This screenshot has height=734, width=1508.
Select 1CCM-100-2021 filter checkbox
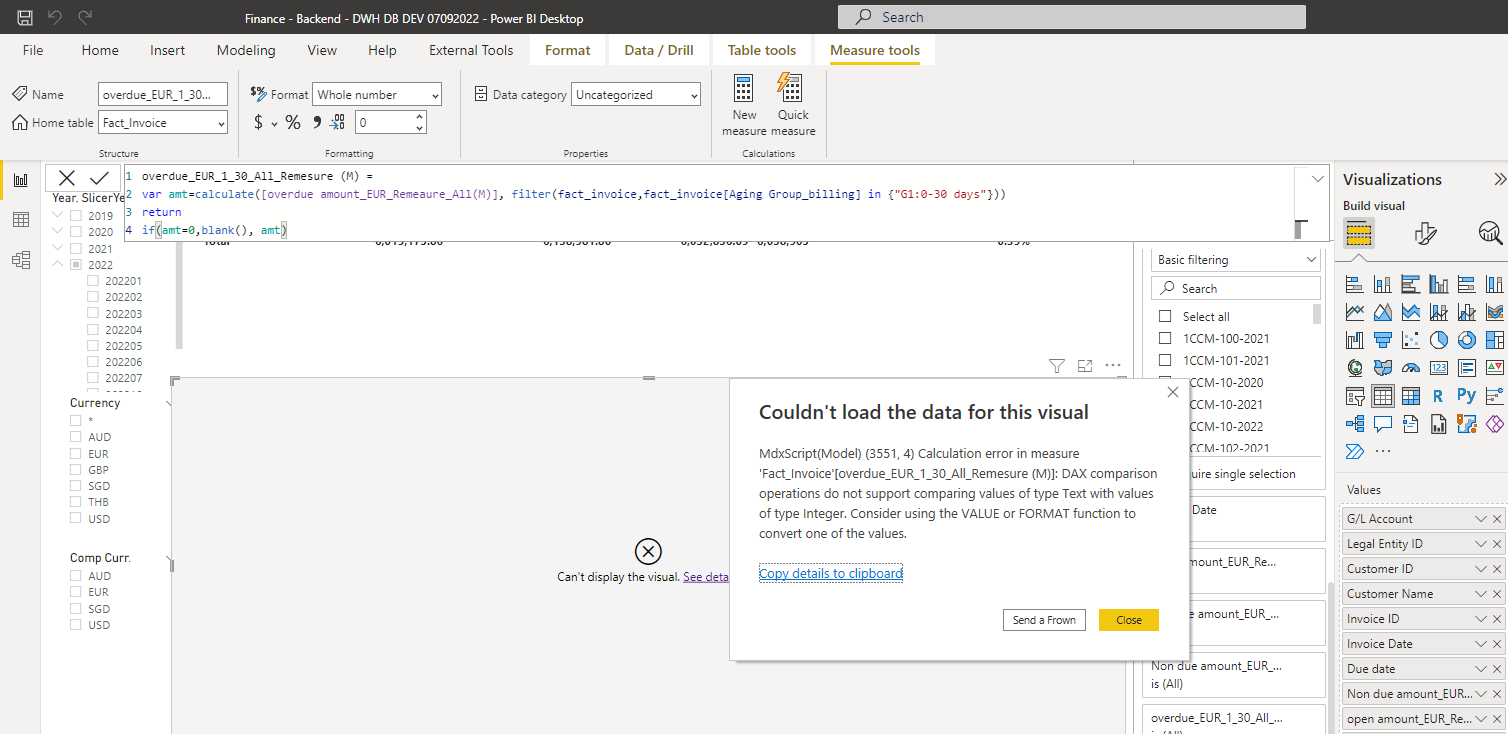1165,339
